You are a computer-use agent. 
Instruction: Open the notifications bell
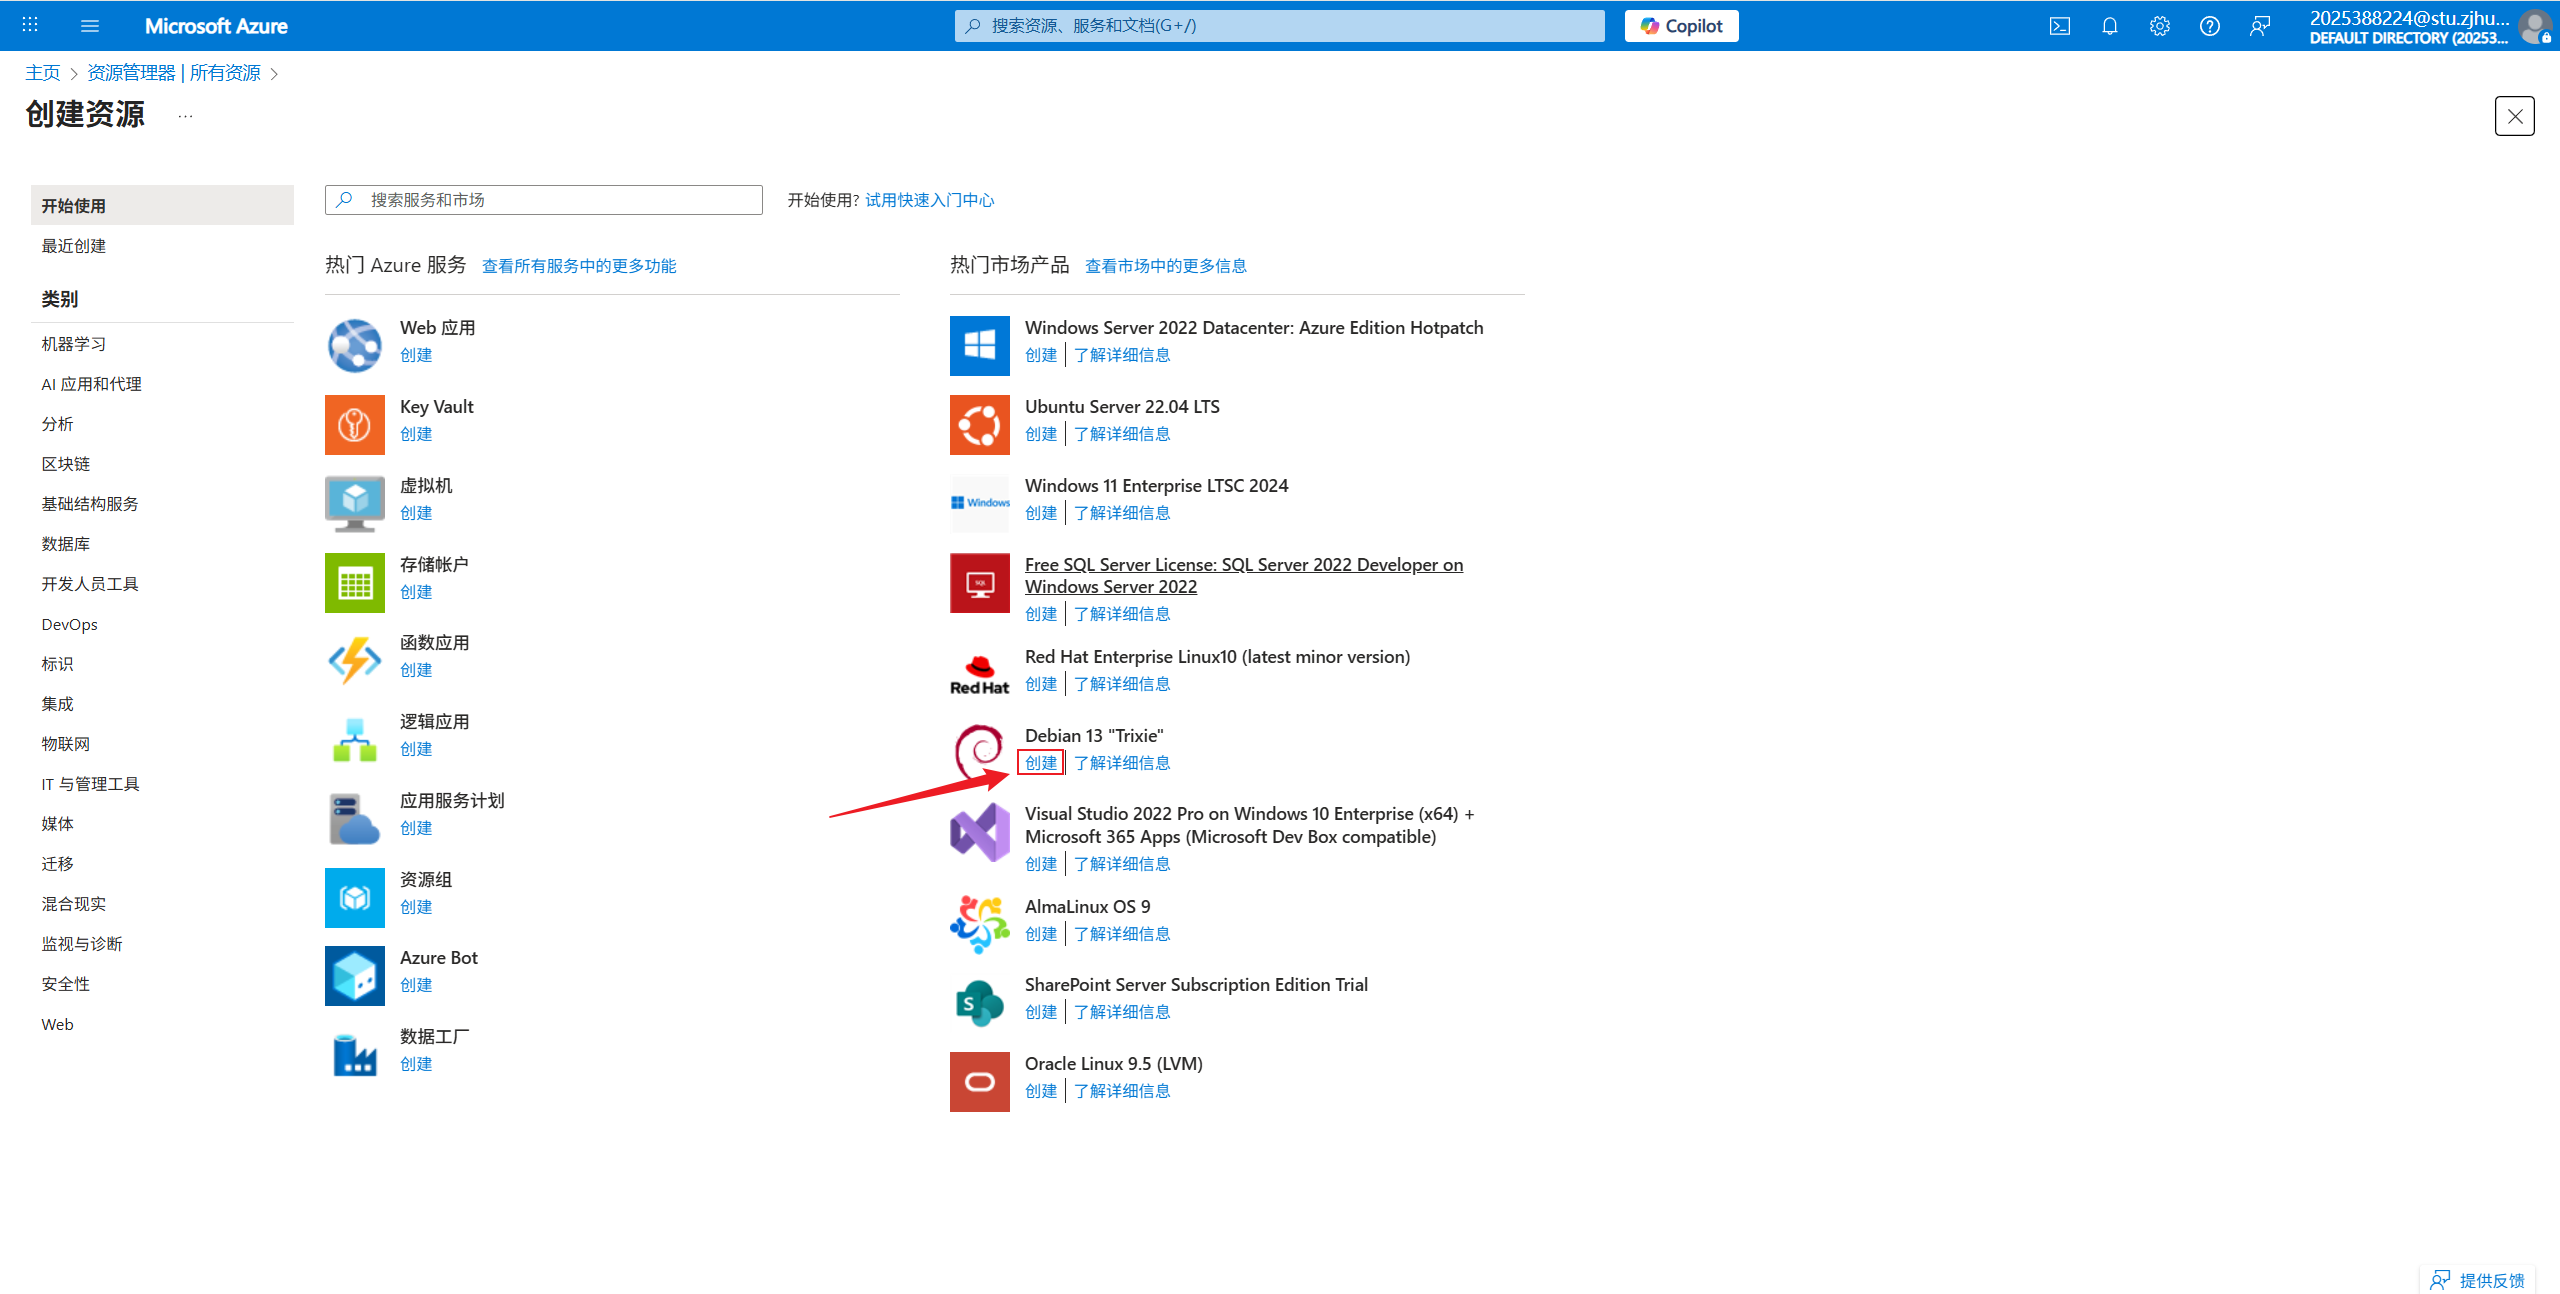coord(2110,26)
